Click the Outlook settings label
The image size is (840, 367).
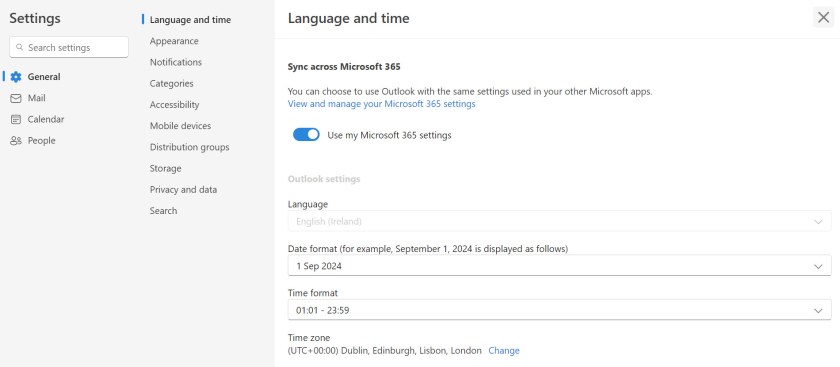tap(324, 179)
